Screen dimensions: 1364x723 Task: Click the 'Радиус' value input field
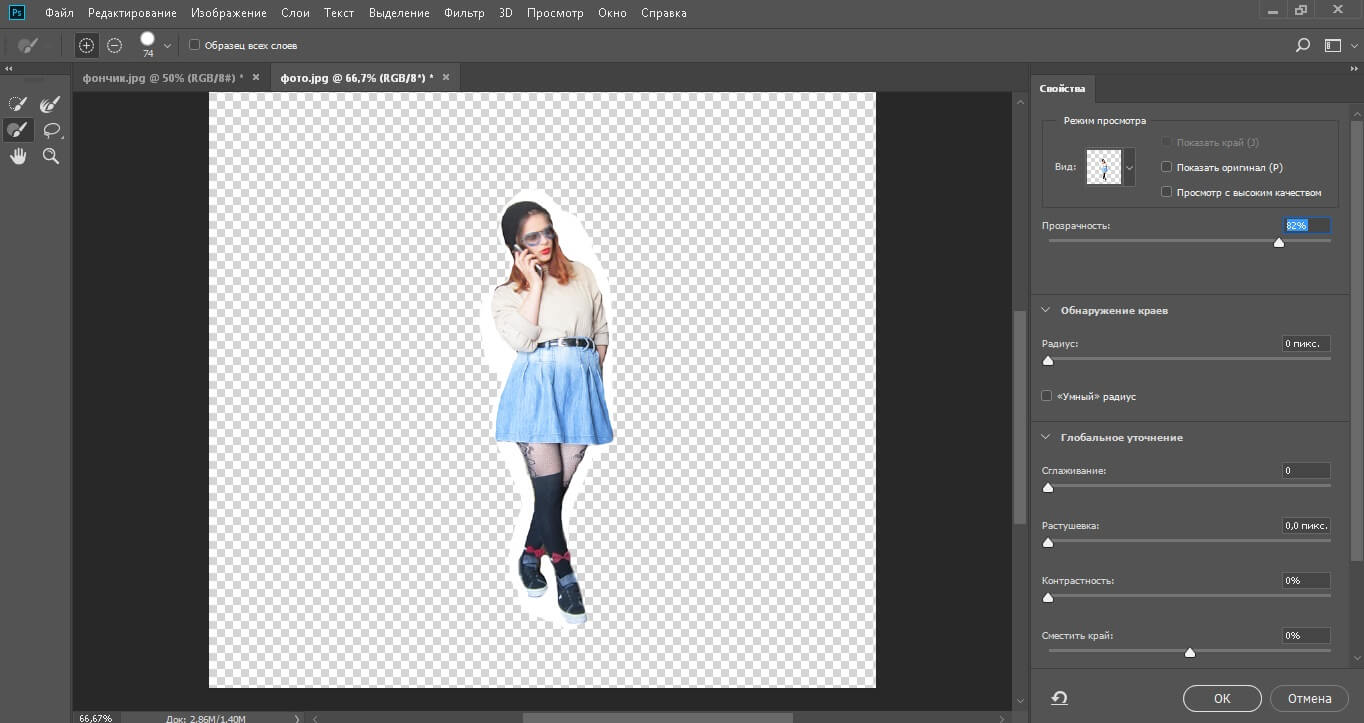(1306, 344)
